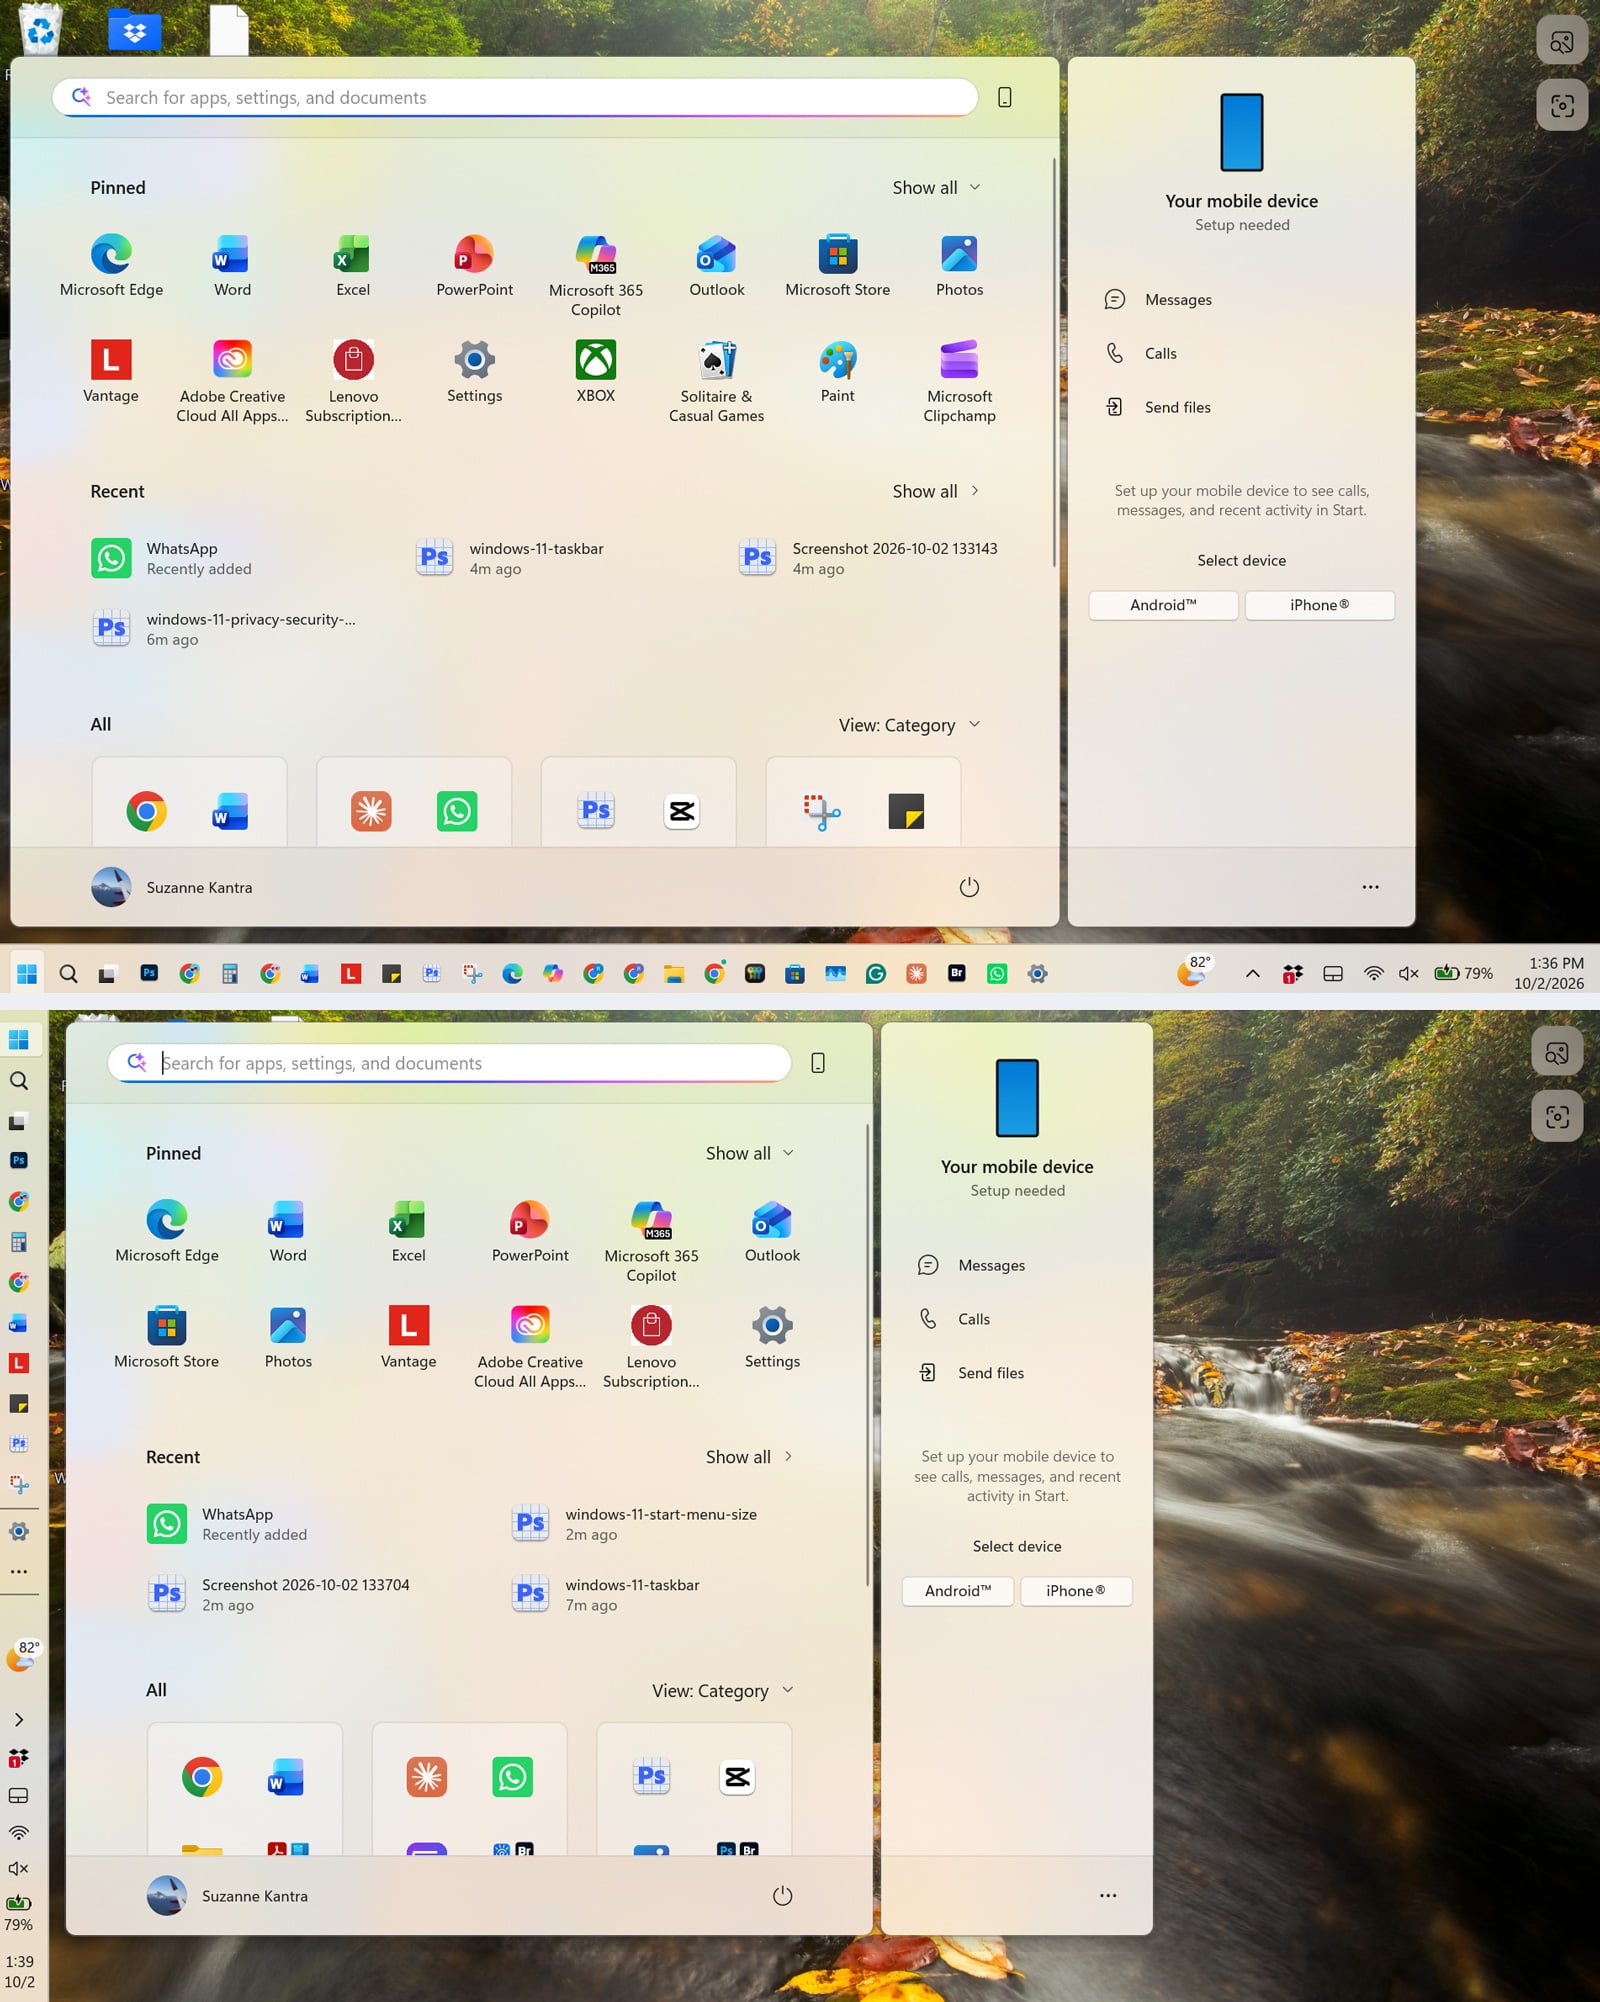Open Settings gear on the vertical taskbar
Viewport: 1600px width, 2002px height.
pyautogui.click(x=19, y=1531)
